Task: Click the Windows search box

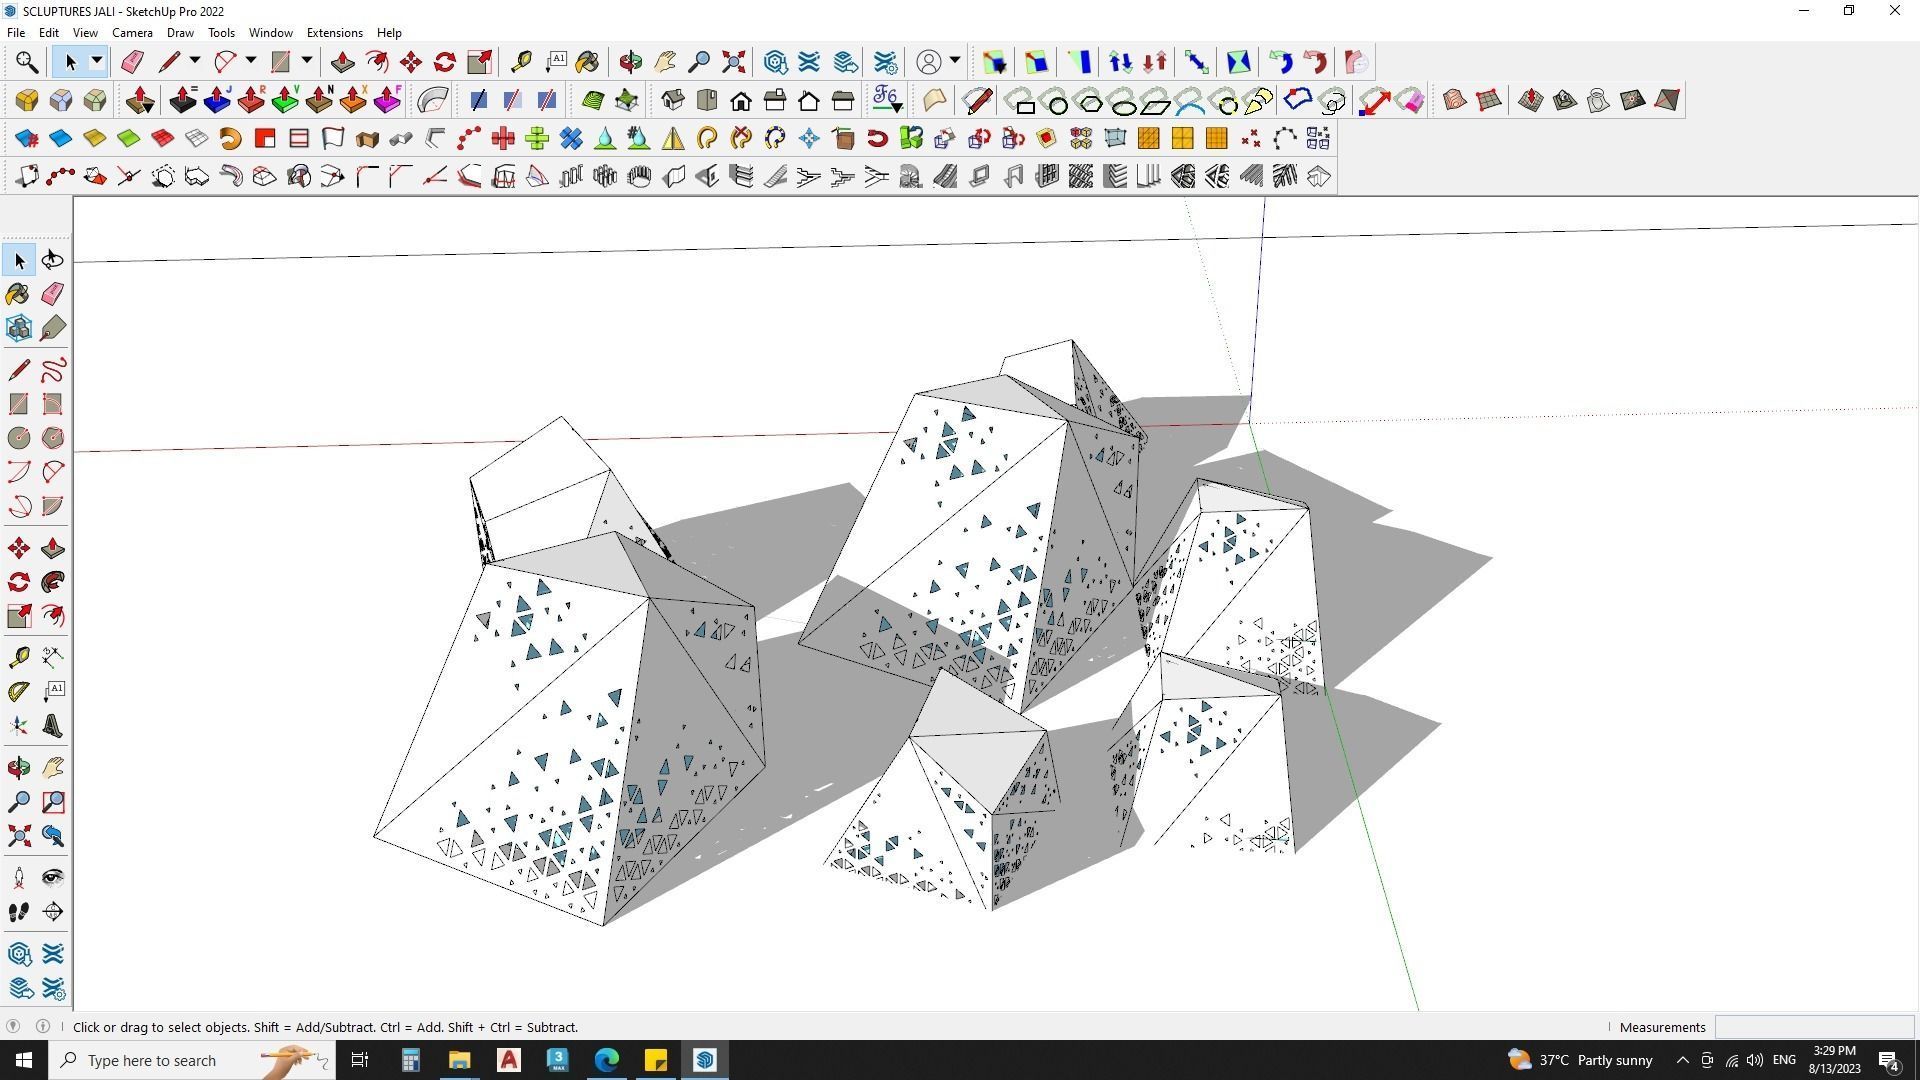Action: [190, 1060]
